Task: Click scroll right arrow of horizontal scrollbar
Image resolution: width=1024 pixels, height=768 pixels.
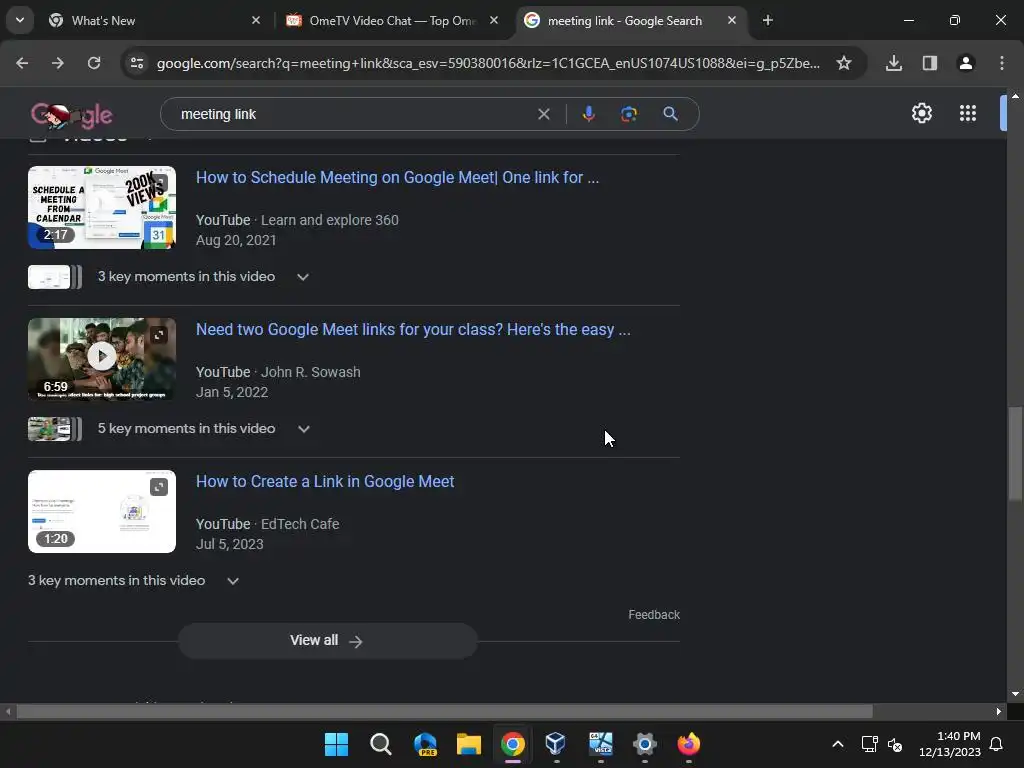Action: [x=999, y=711]
